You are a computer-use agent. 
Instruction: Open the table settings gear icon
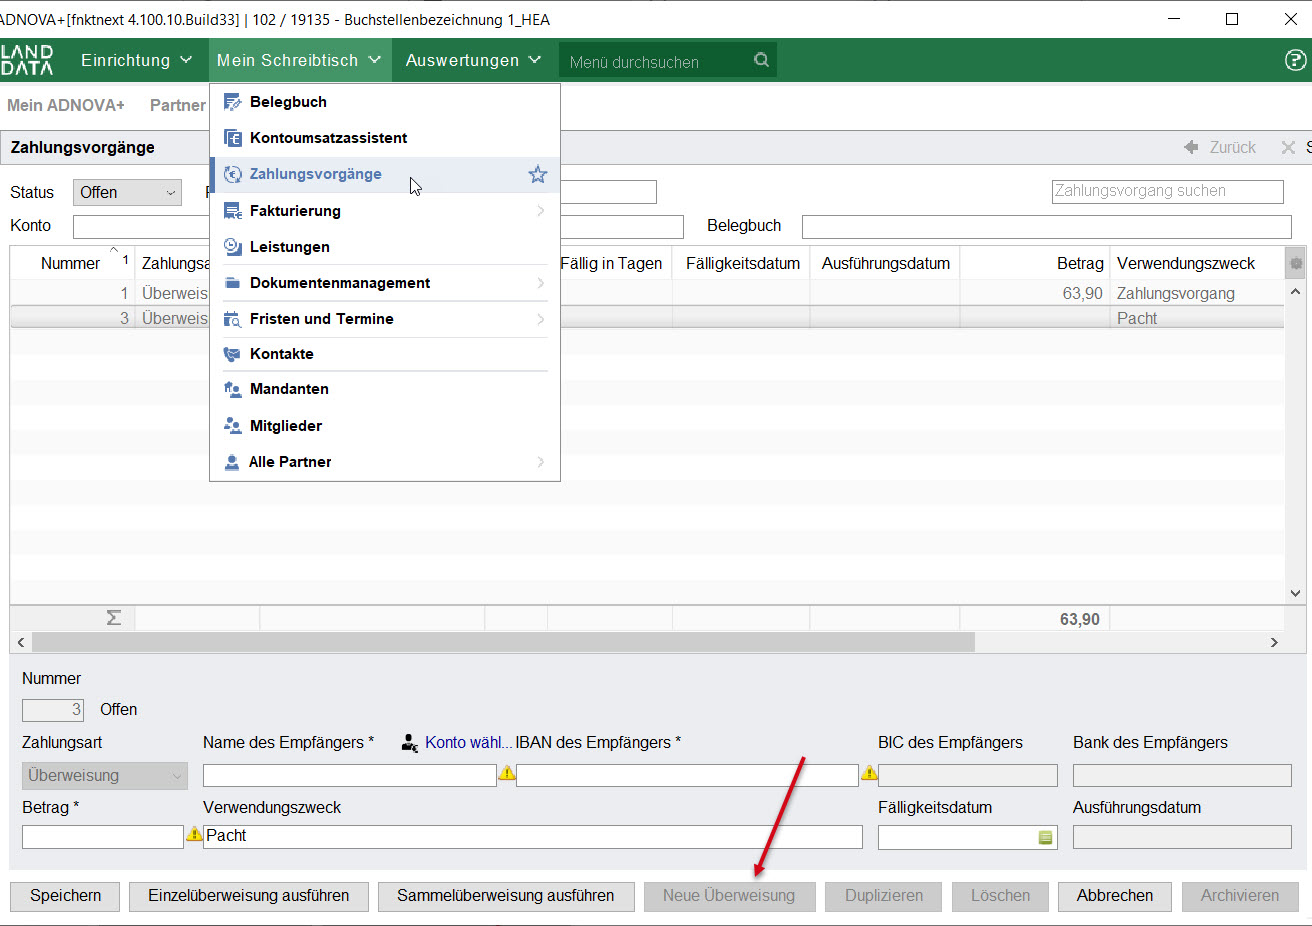[1296, 263]
